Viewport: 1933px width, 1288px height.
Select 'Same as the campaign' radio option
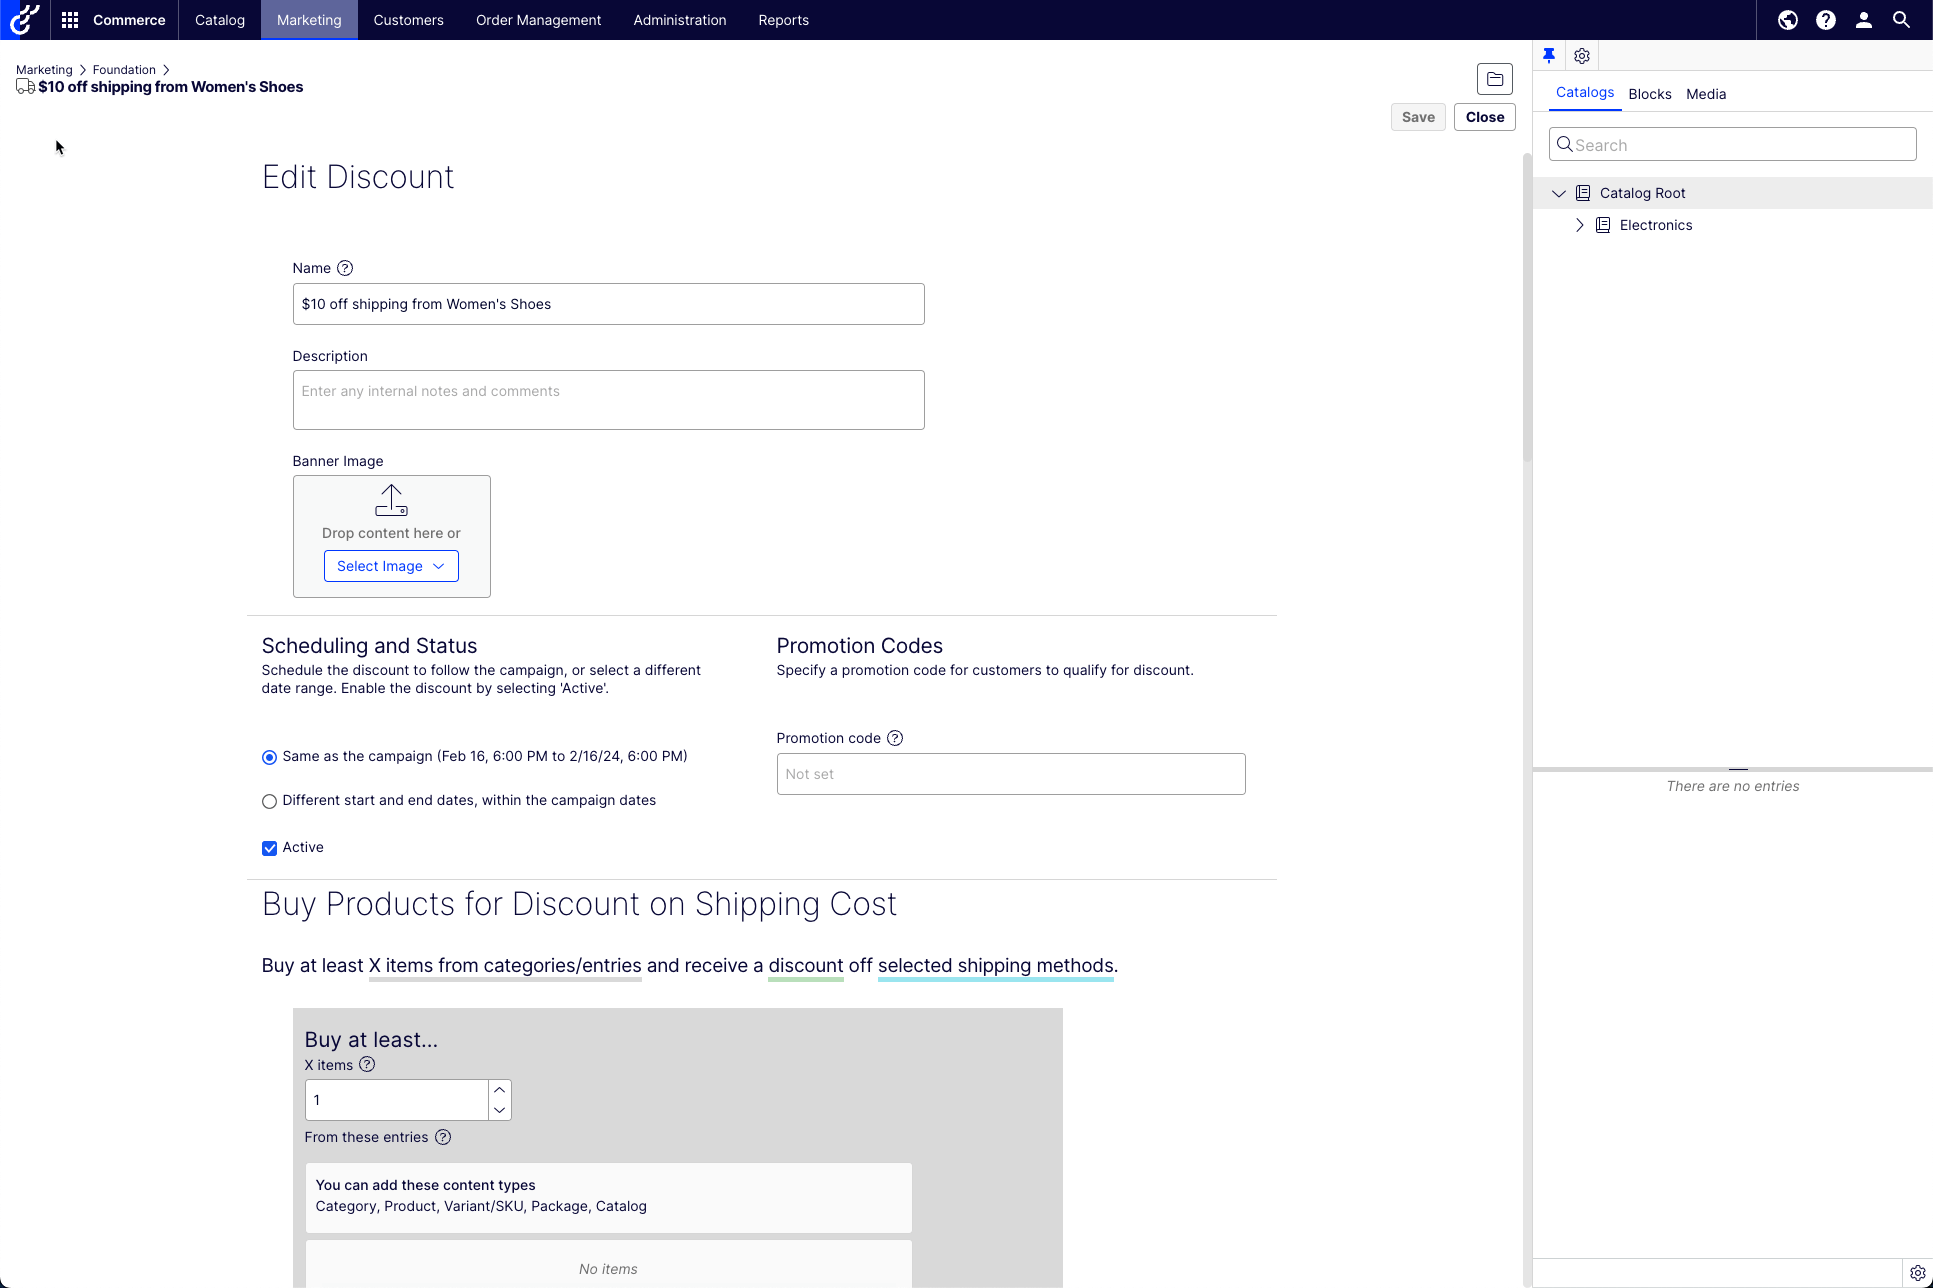click(x=269, y=757)
